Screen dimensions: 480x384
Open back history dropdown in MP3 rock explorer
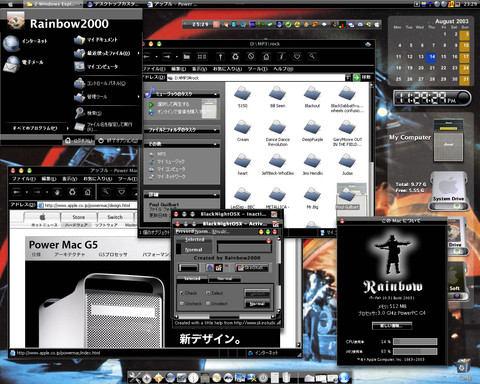pos(156,57)
